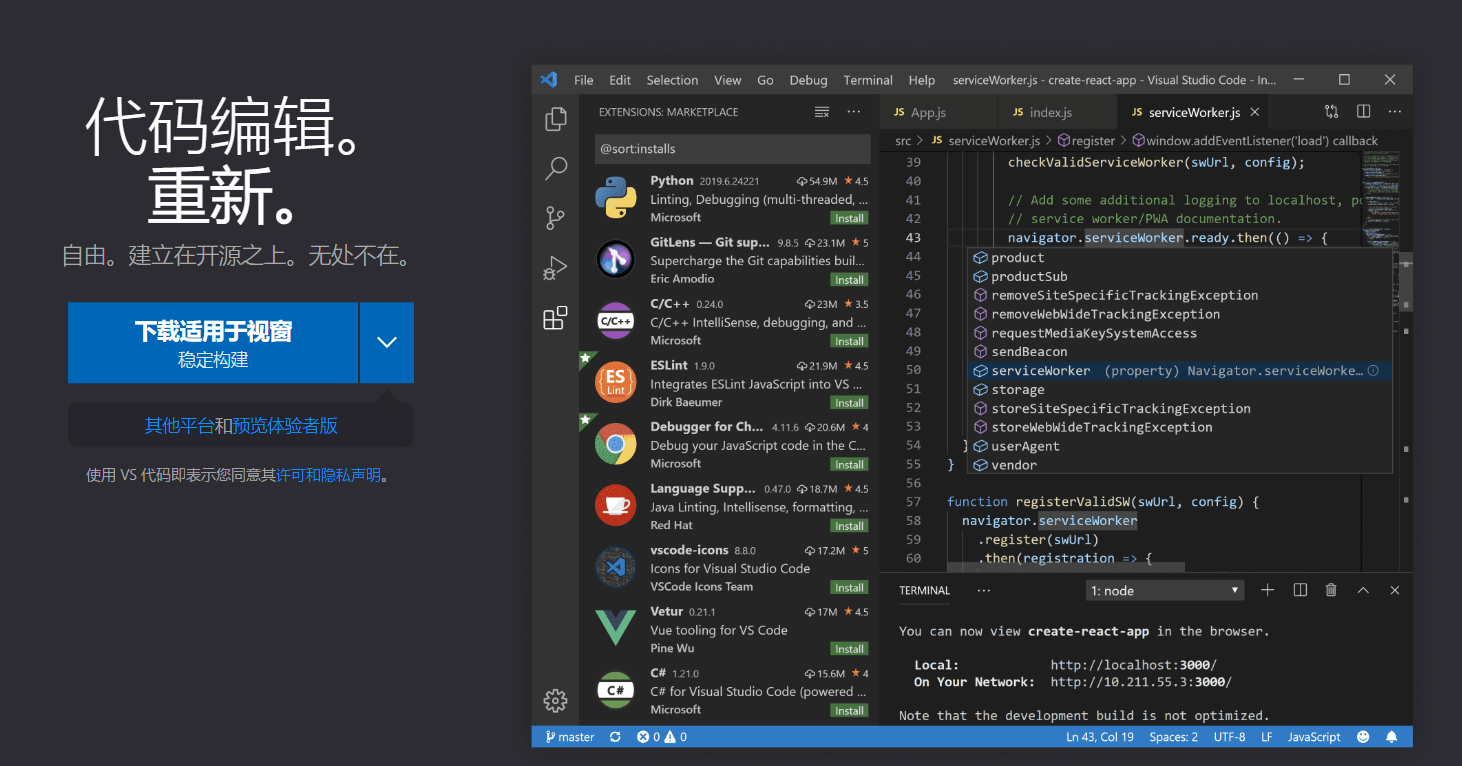Maximize terminal panel with up chevron
1462x766 pixels.
point(1363,590)
